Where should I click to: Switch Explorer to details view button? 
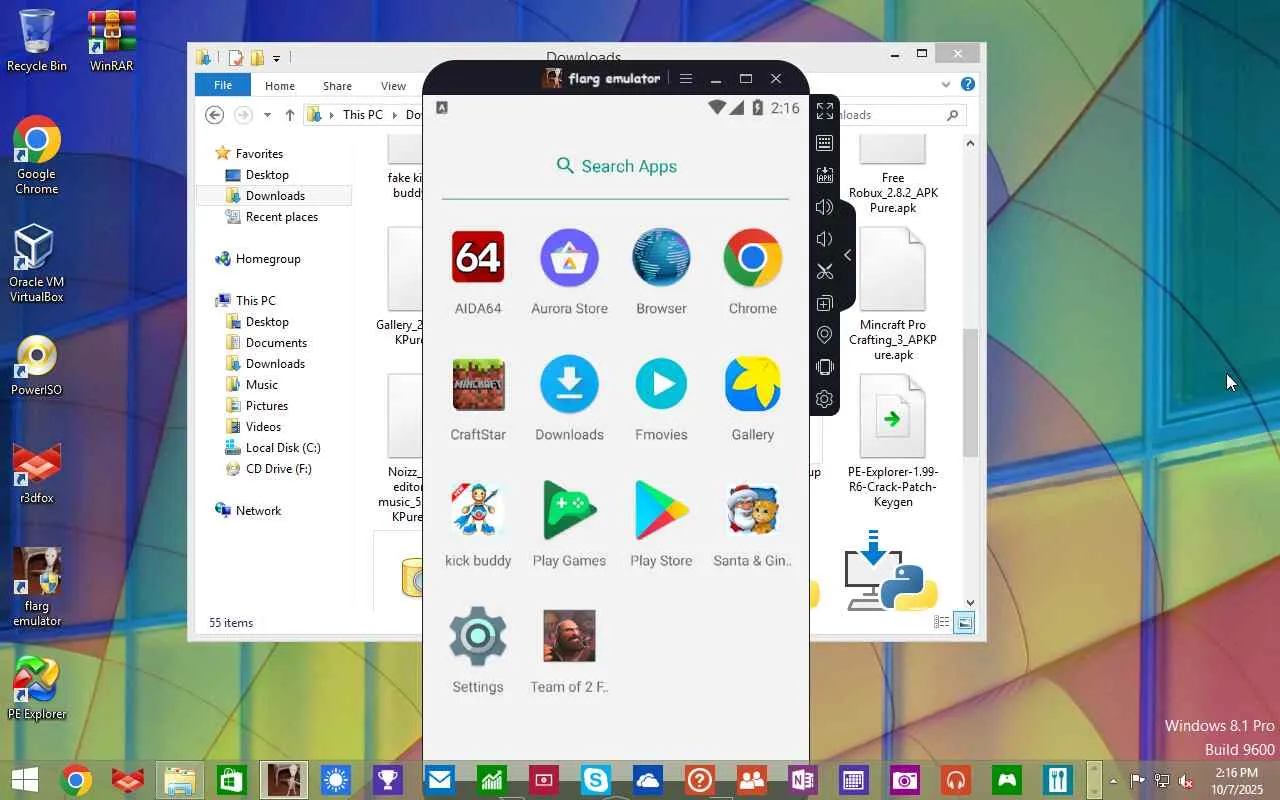coord(941,623)
